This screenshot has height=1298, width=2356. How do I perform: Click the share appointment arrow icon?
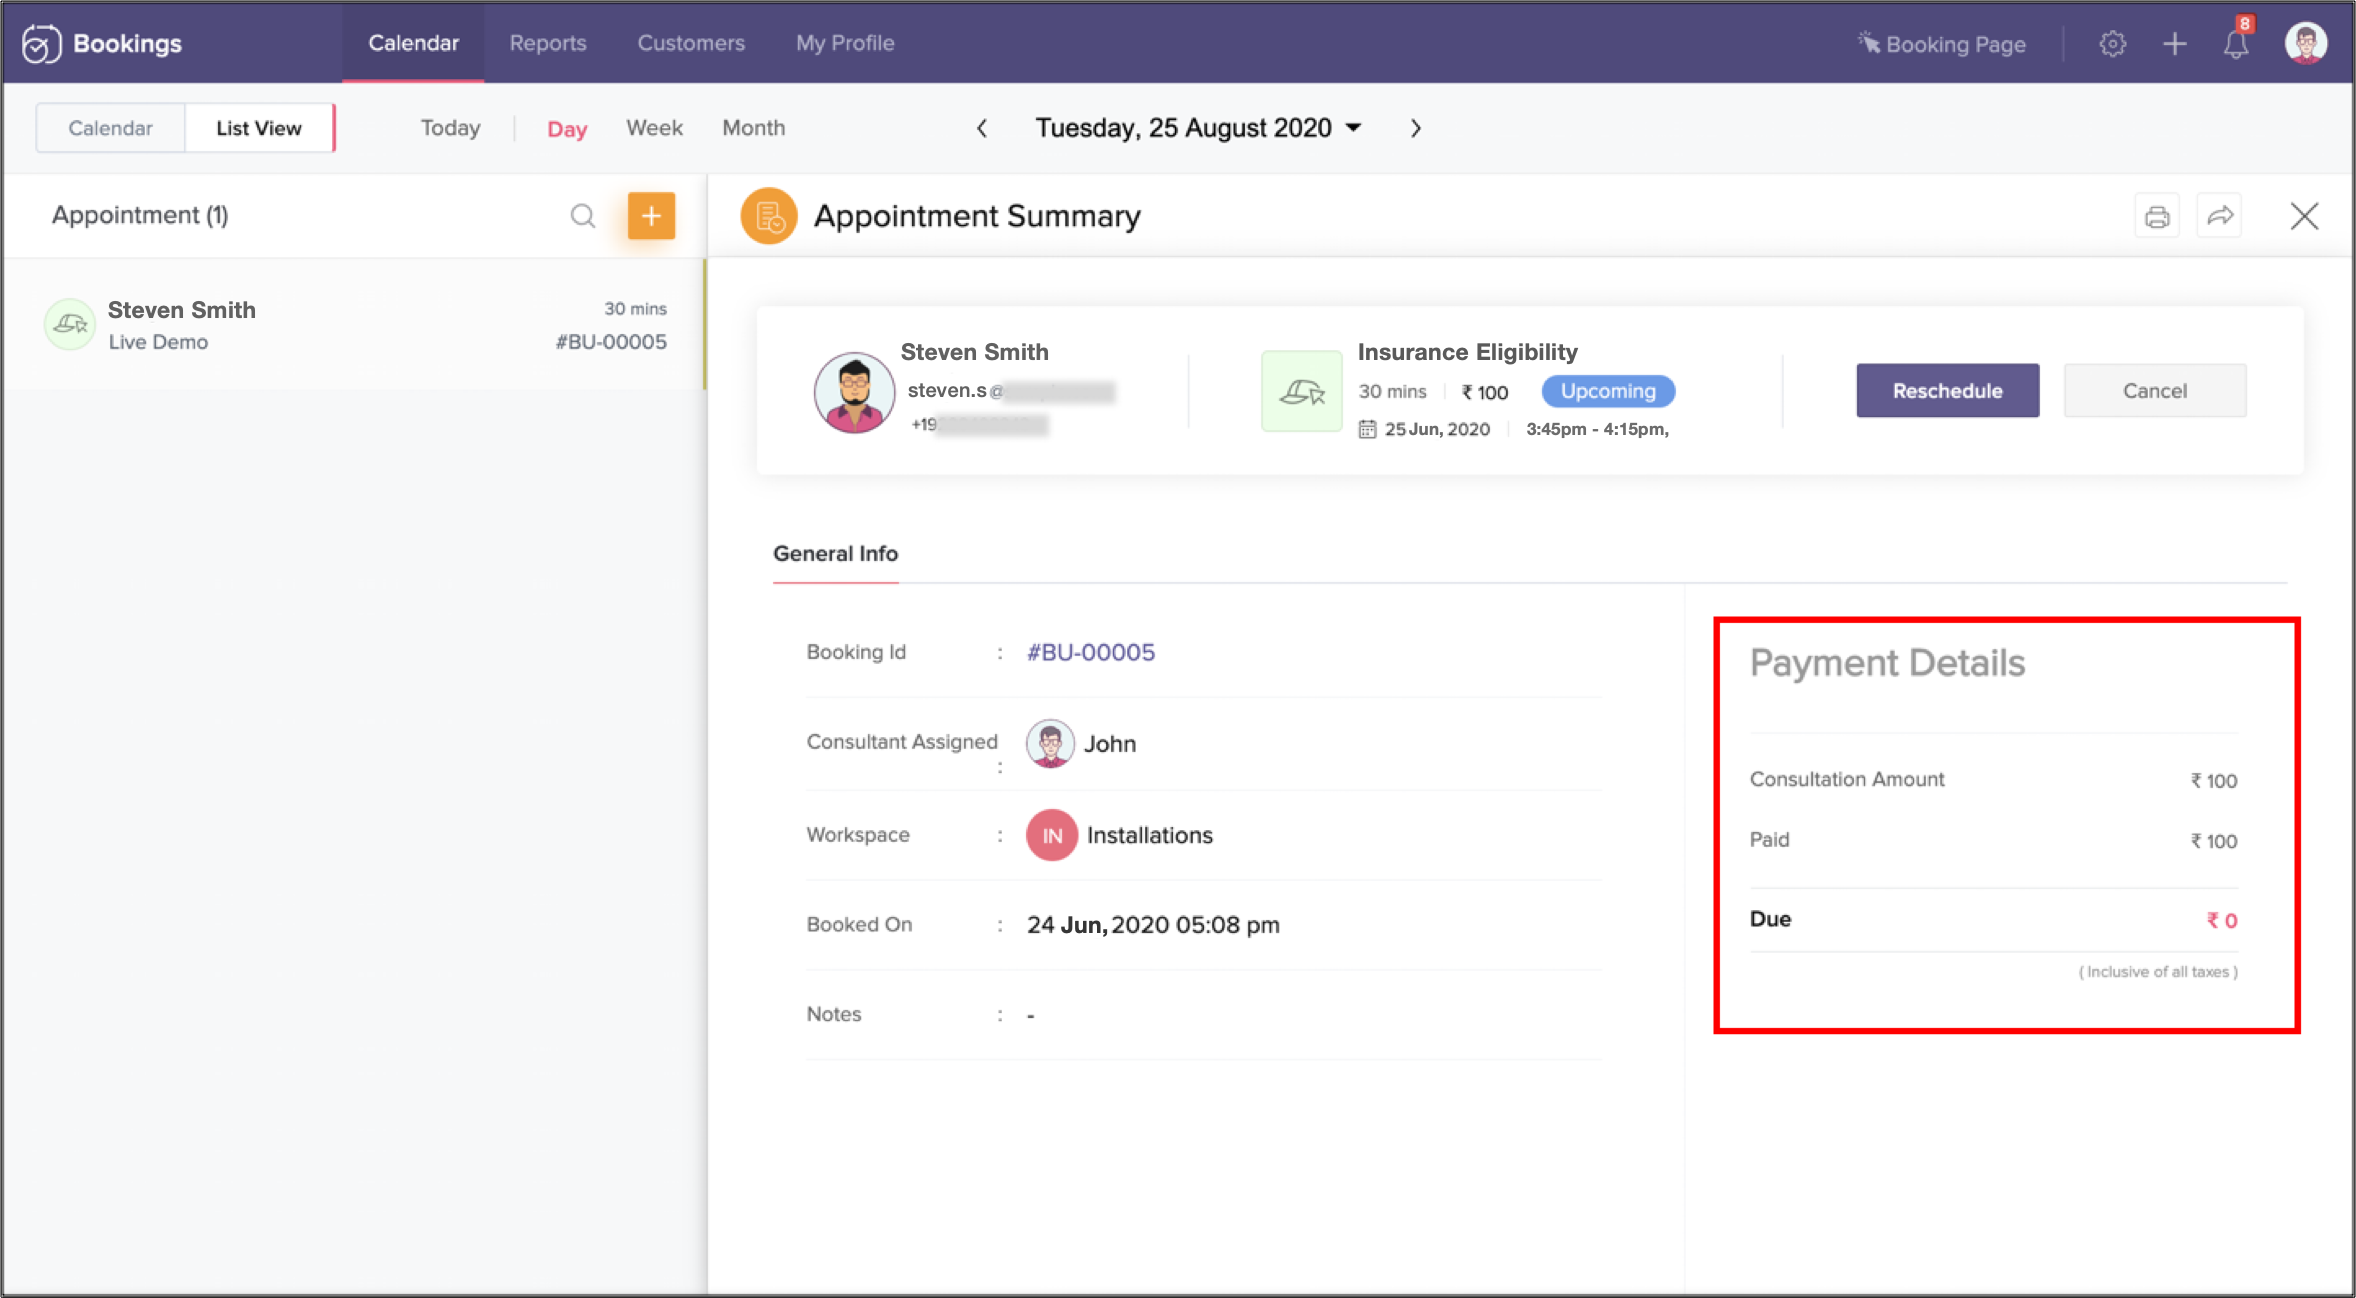(x=2219, y=216)
